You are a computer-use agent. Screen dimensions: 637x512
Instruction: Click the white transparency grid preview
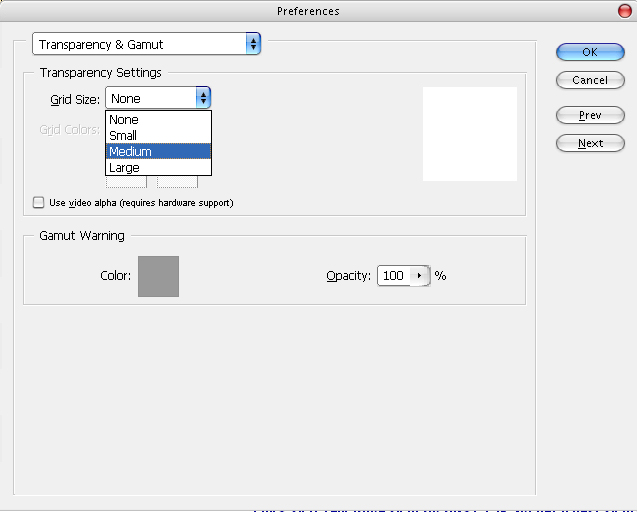(469, 134)
